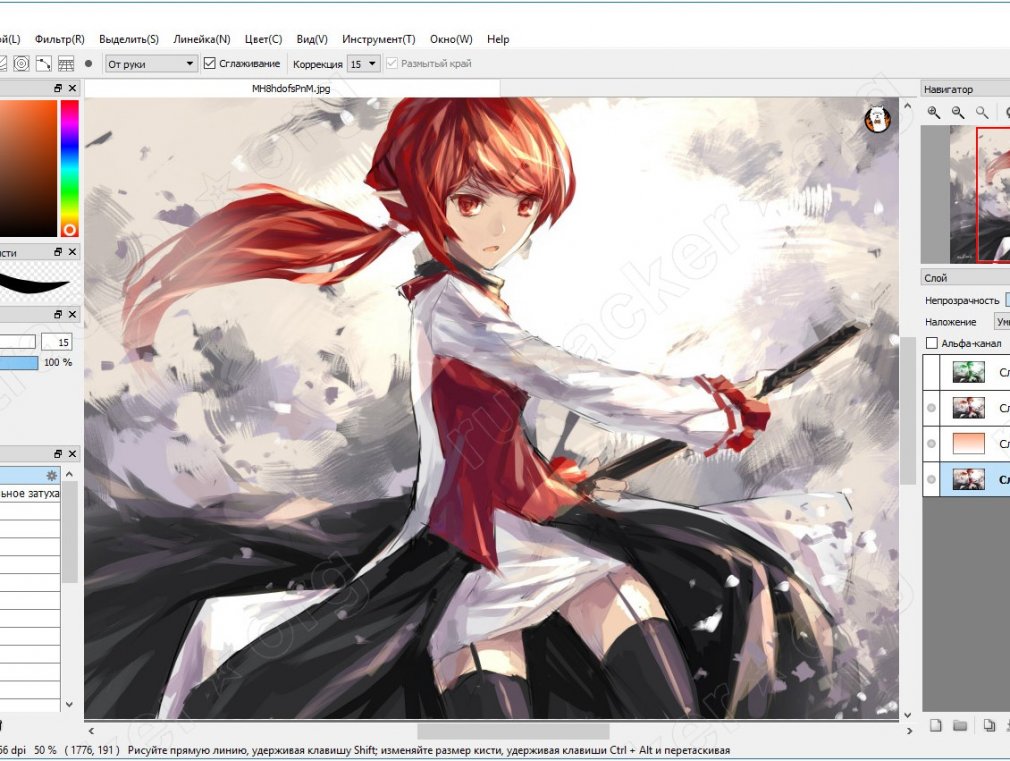Pick a color in the saturation square

point(28,168)
